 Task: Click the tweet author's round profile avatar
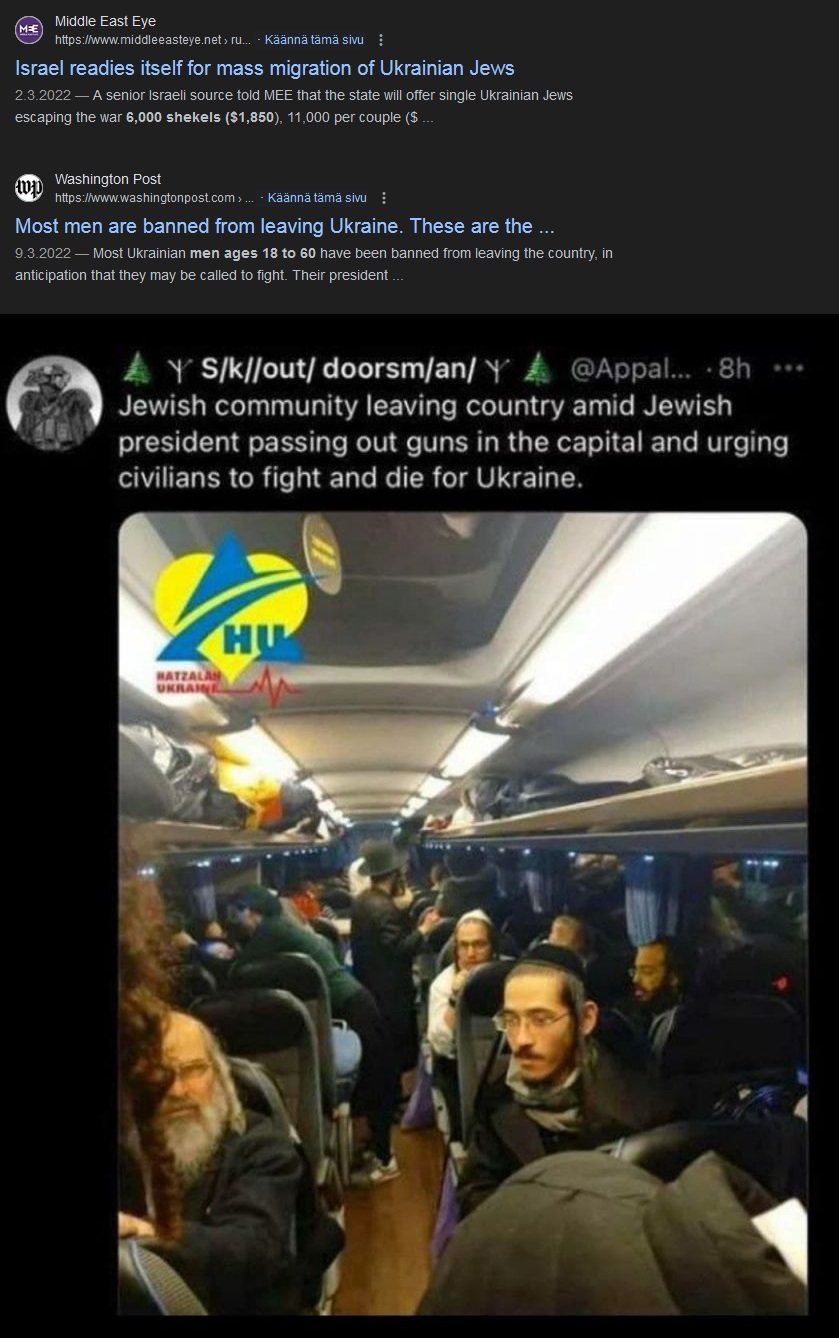[54, 403]
